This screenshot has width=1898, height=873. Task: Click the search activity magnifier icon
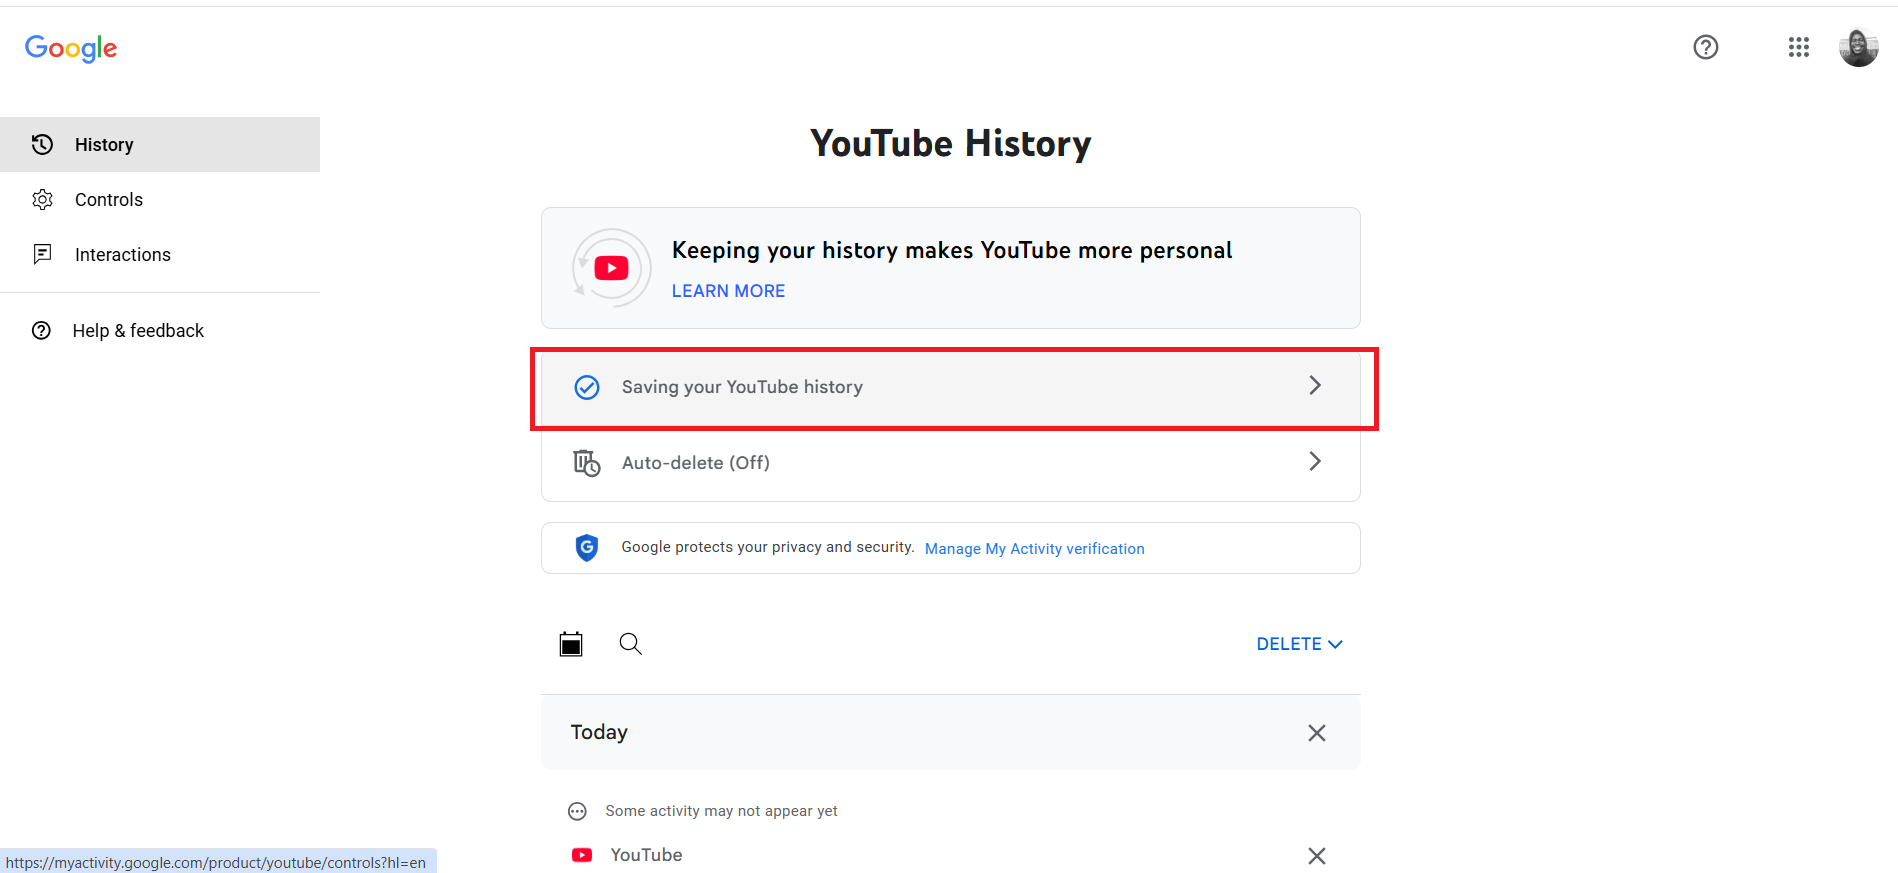(630, 643)
